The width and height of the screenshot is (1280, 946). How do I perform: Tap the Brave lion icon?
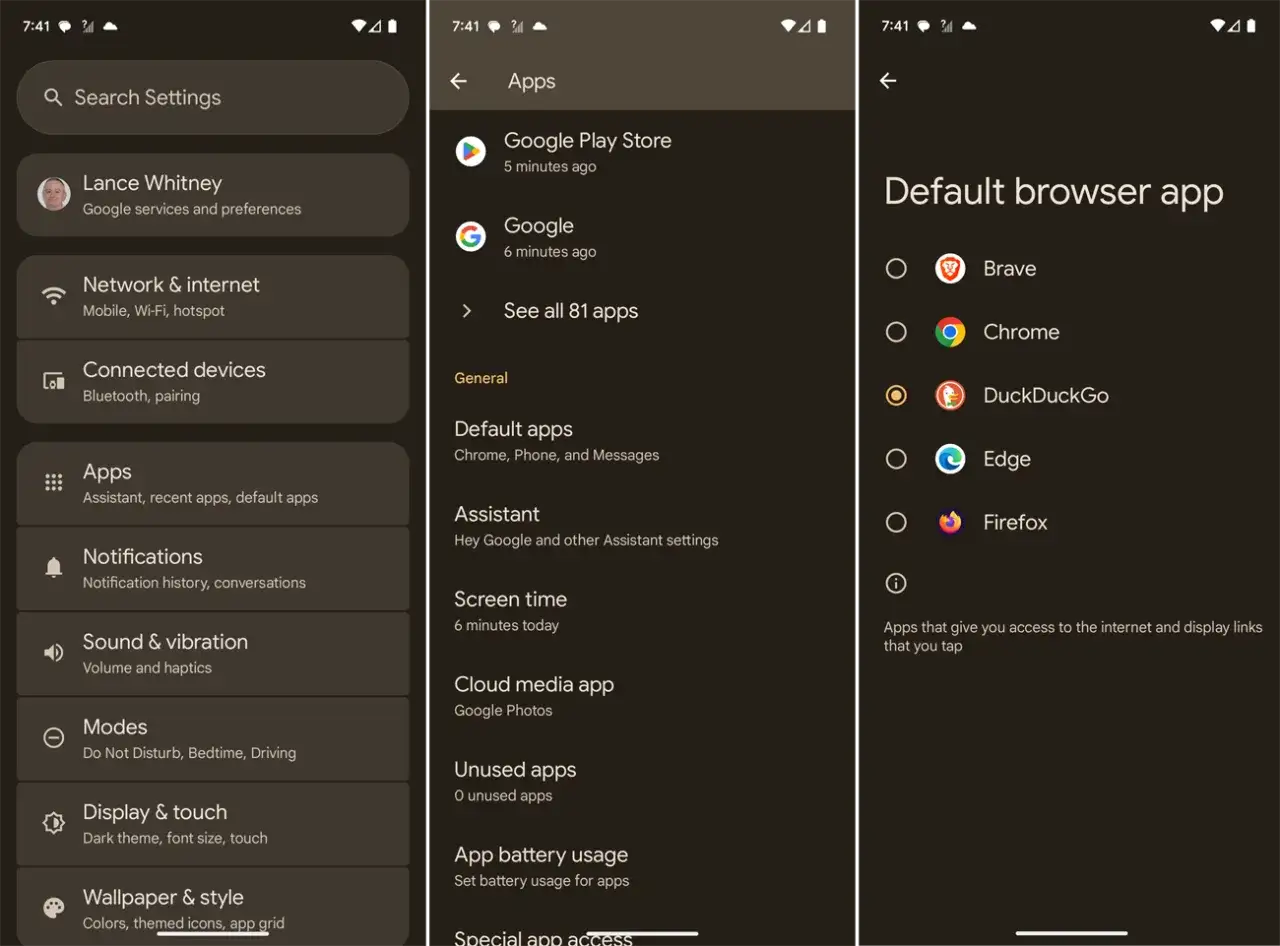pos(950,269)
